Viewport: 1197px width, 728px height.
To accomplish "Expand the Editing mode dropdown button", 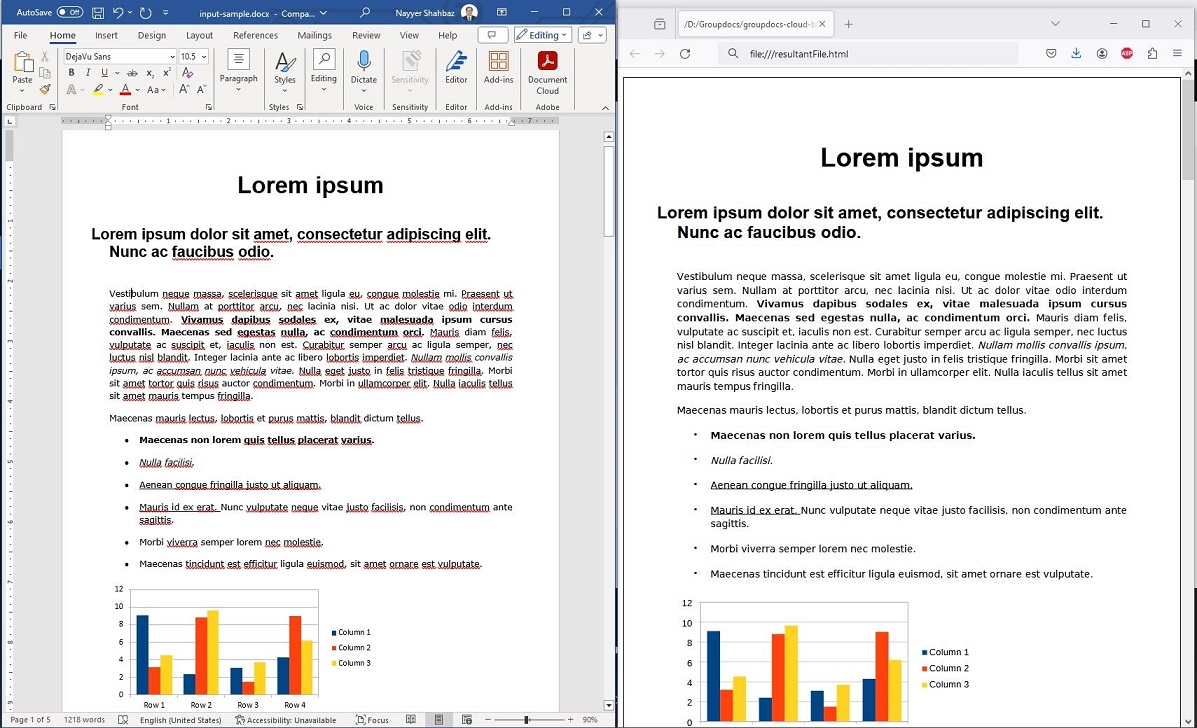I will [543, 35].
